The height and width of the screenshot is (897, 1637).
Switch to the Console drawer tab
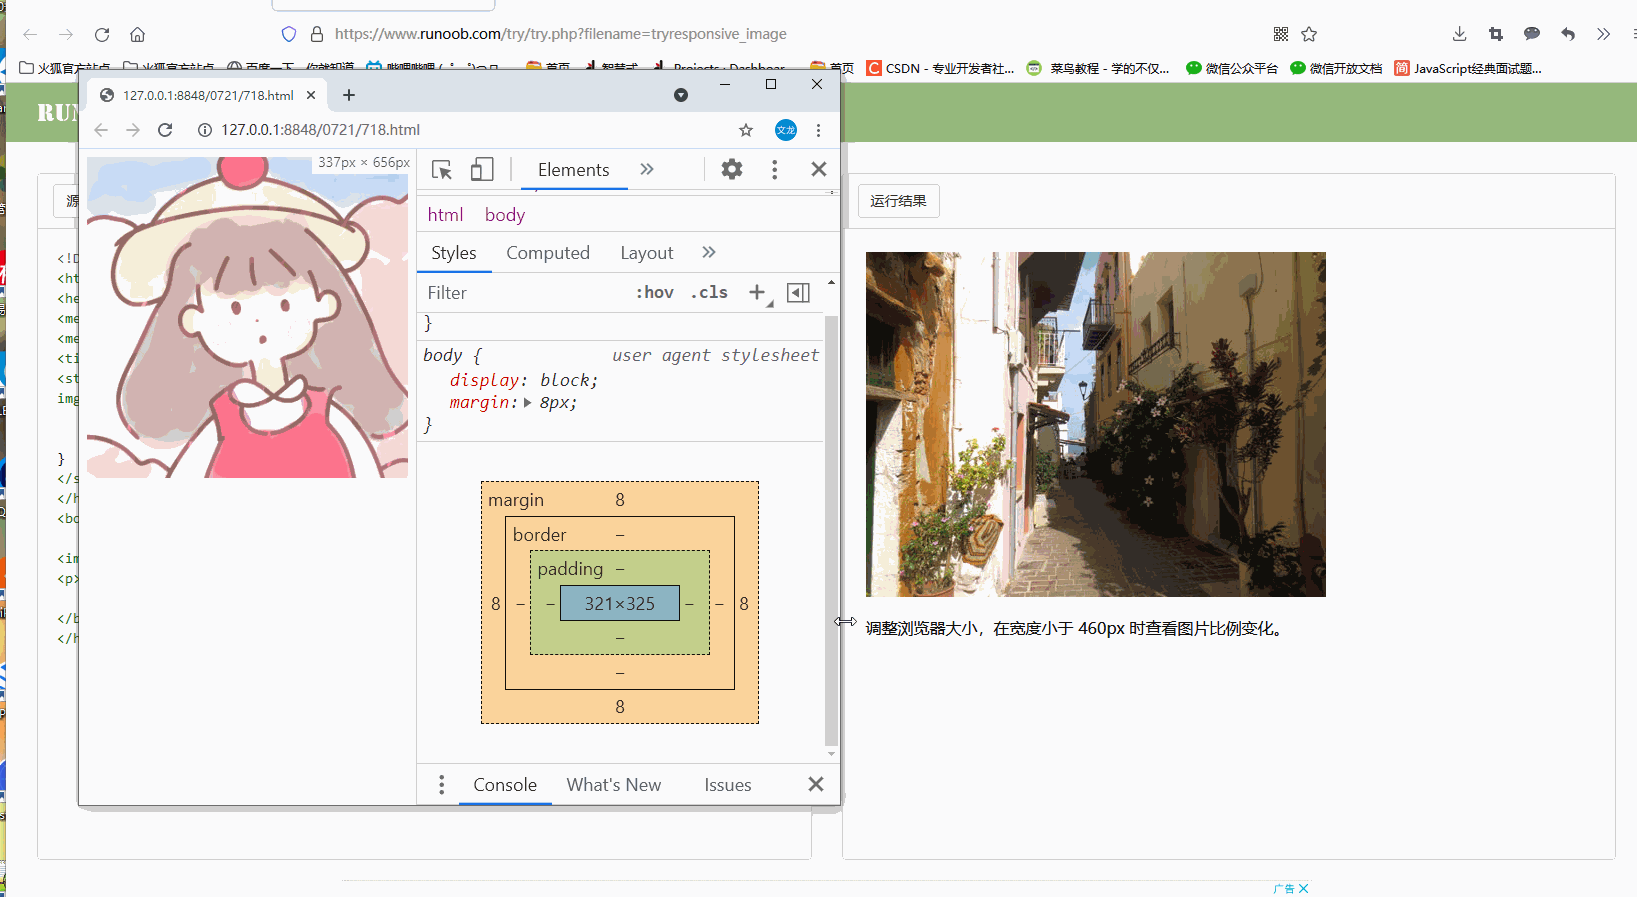505,785
